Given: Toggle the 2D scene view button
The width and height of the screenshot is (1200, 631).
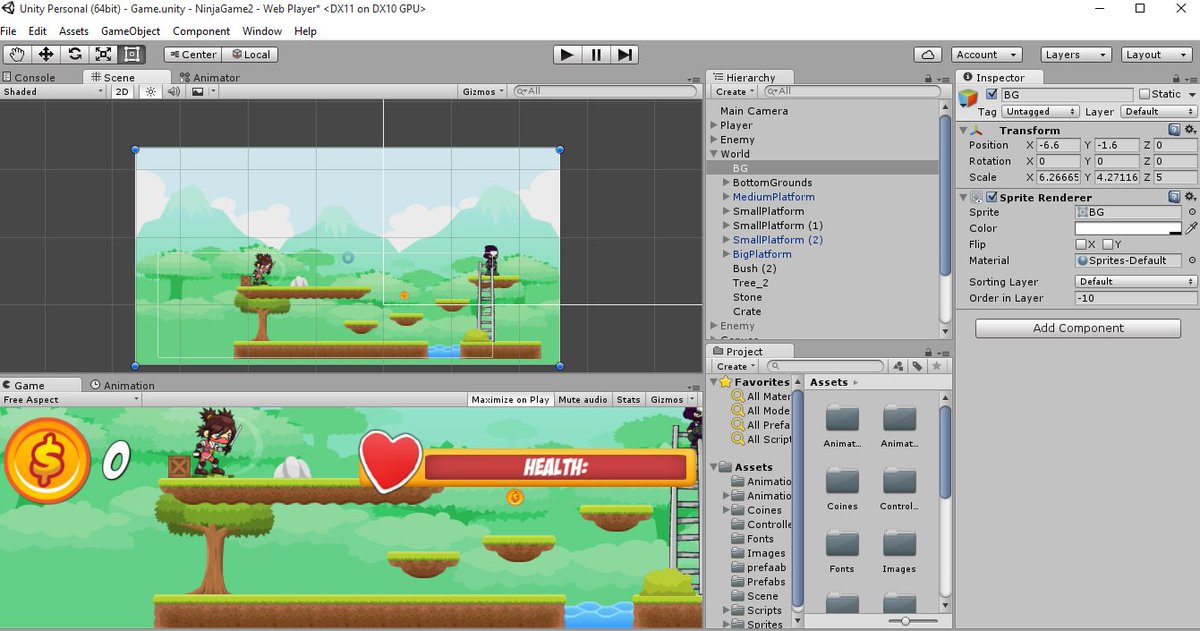Looking at the screenshot, I should (122, 91).
